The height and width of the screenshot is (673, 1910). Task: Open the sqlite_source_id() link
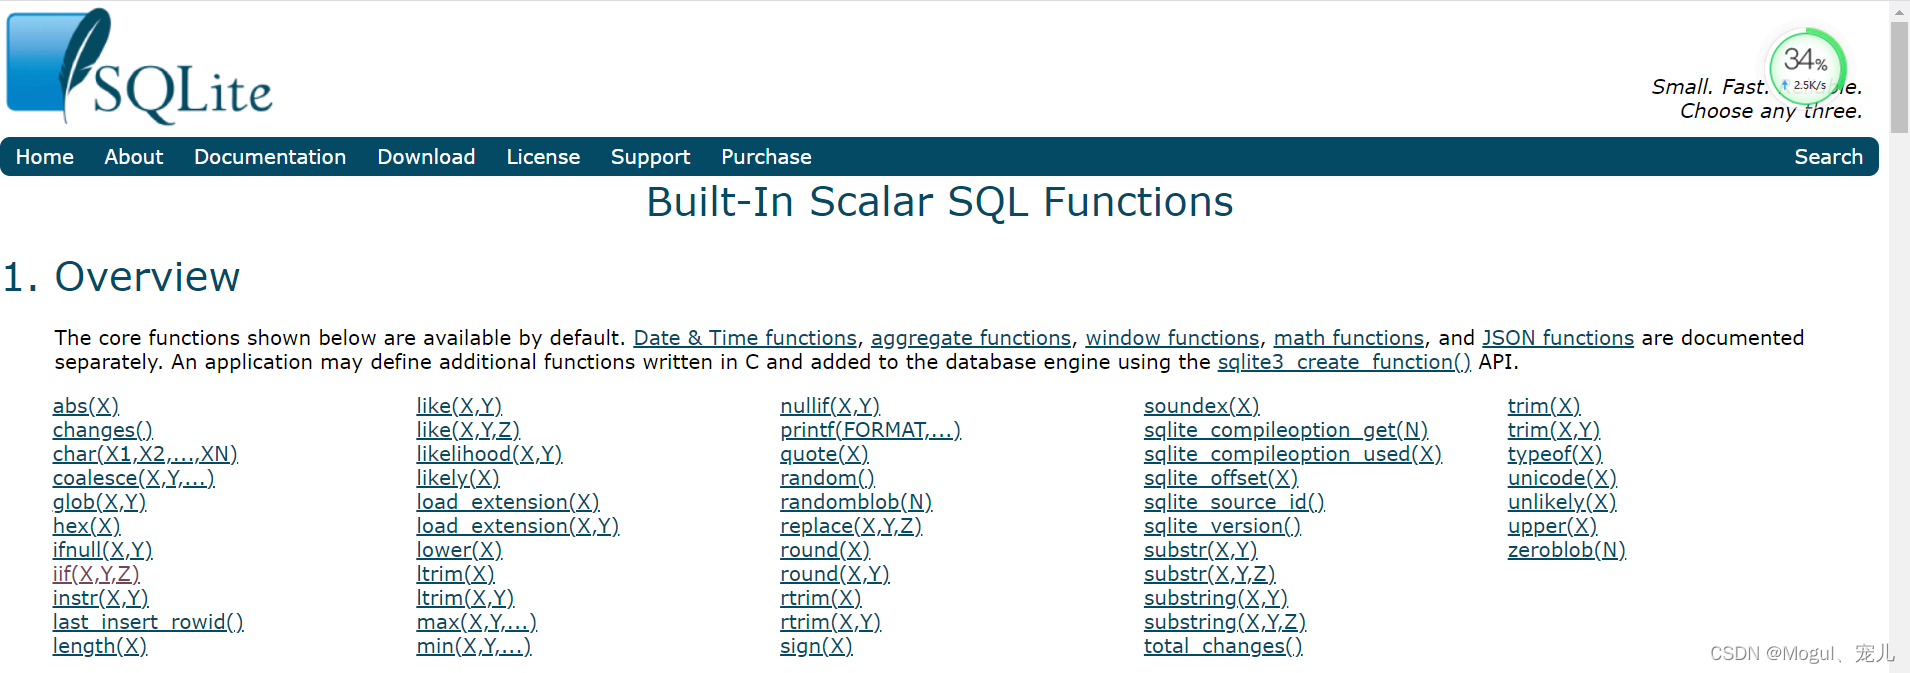pyautogui.click(x=1235, y=502)
